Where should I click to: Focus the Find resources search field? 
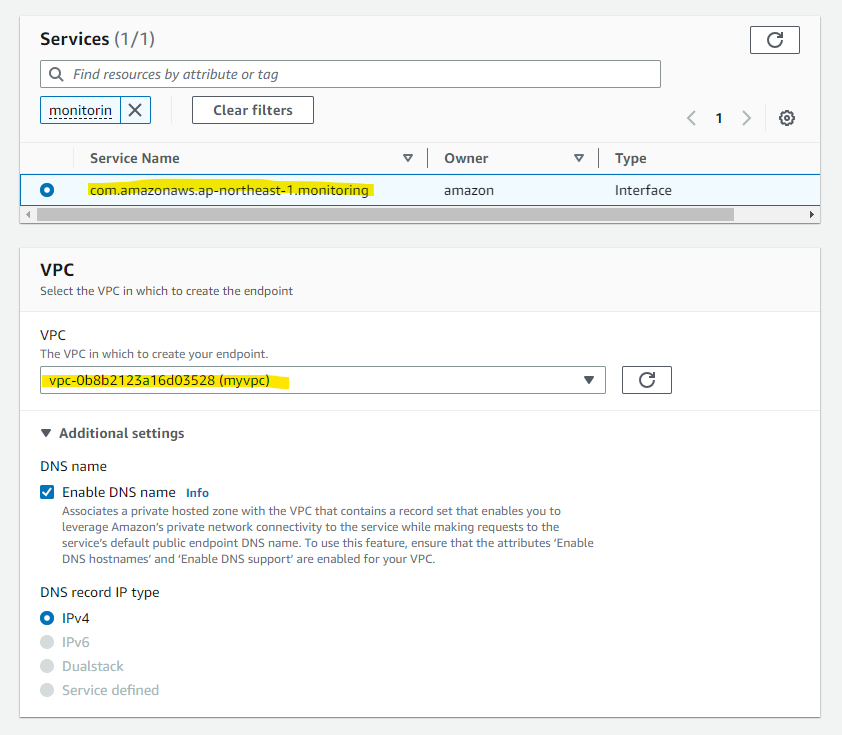350,74
